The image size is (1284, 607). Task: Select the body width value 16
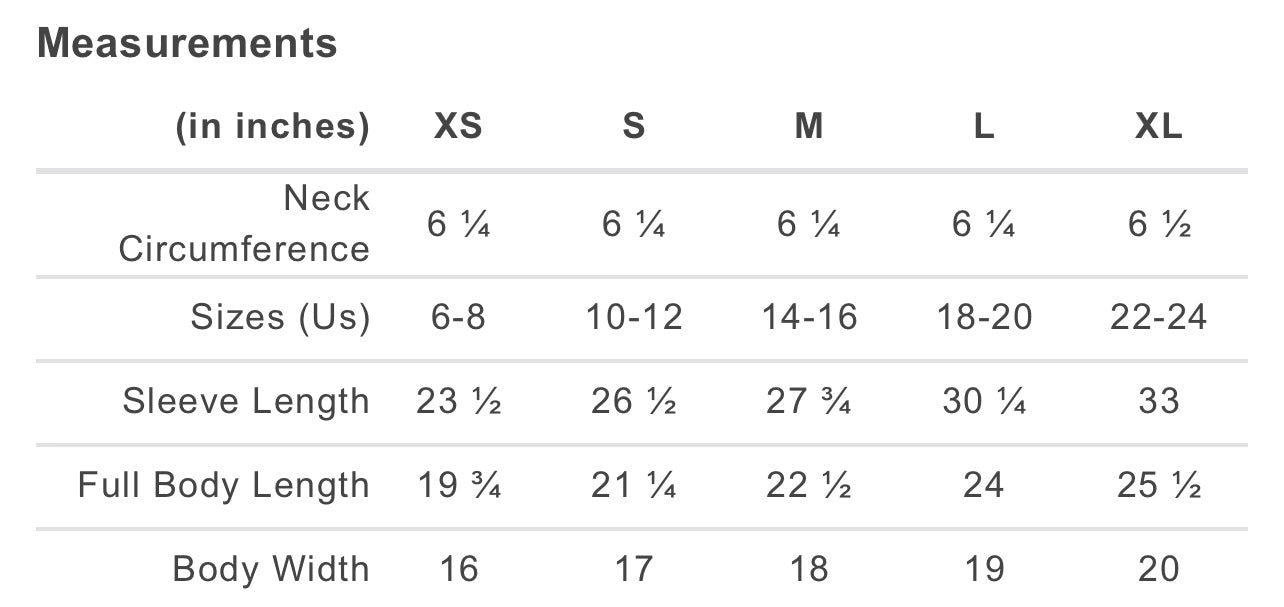click(x=458, y=569)
